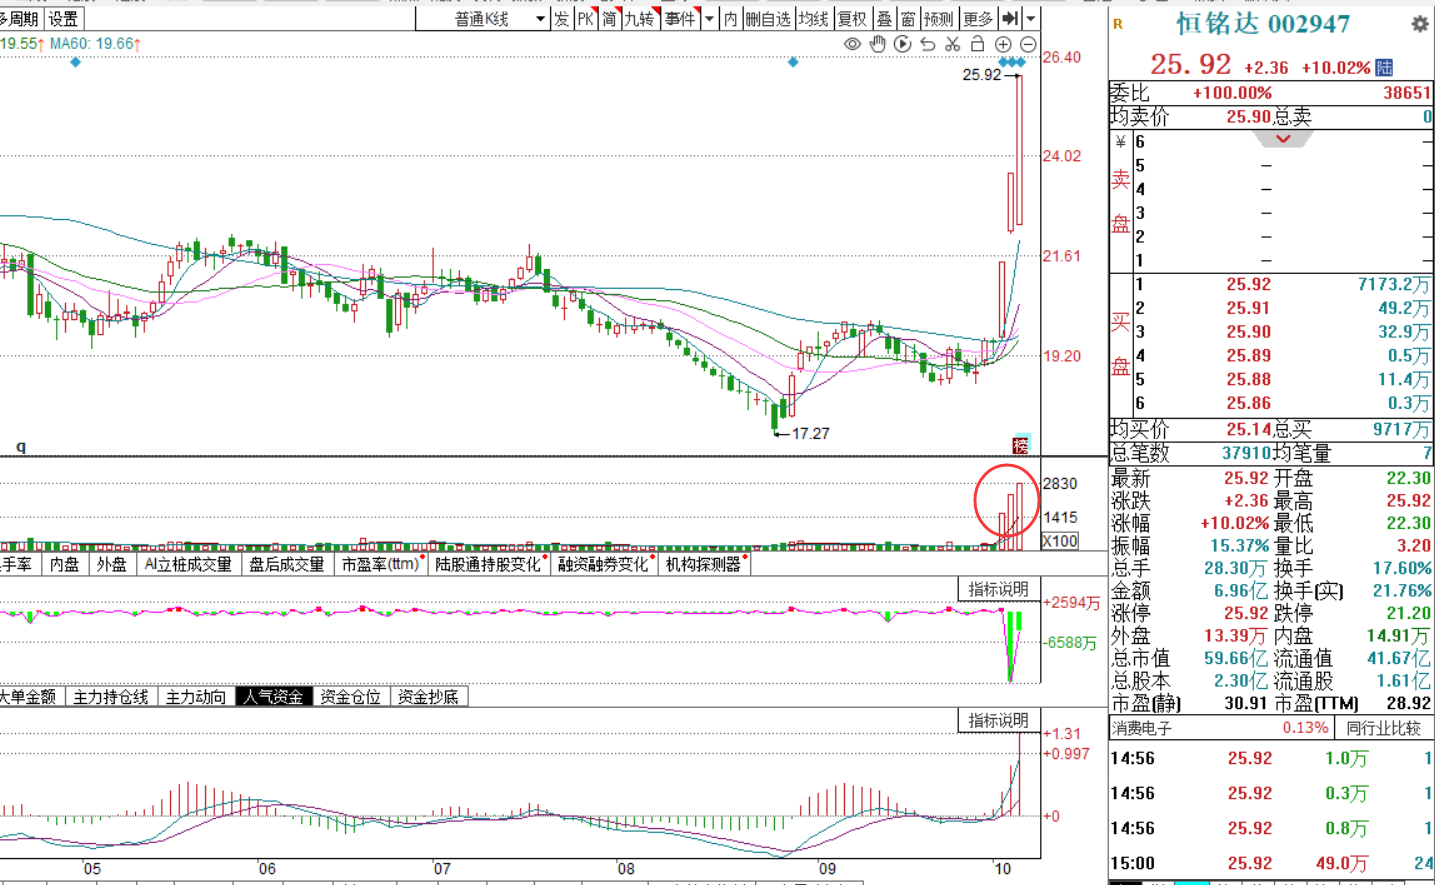1435x885 pixels.
Task: Open the 多周期 multi-period menu
Action: [20, 19]
